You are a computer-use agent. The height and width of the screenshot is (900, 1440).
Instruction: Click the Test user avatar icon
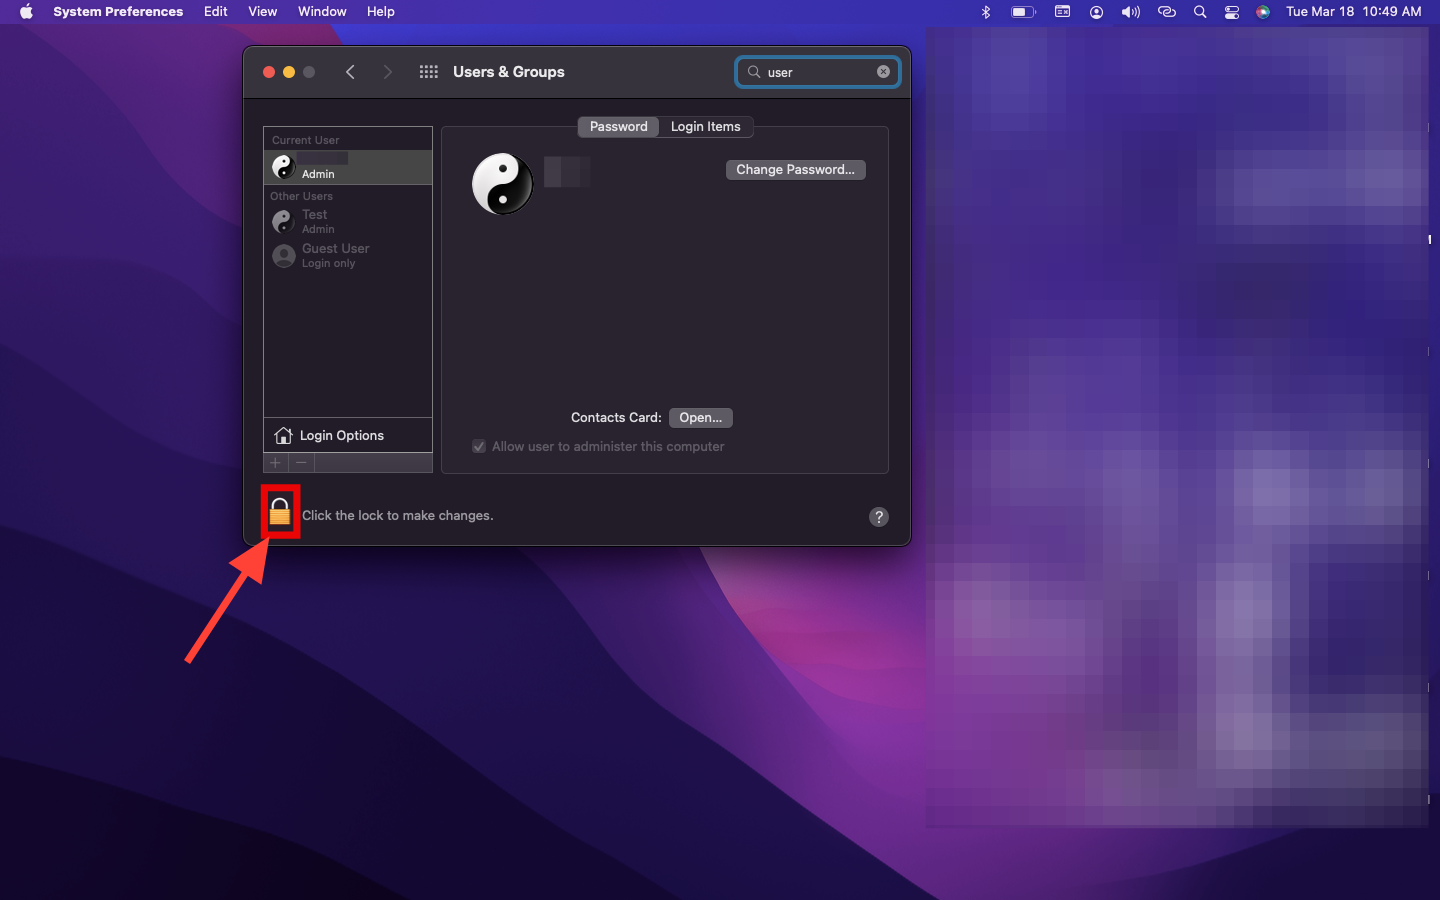point(284,221)
